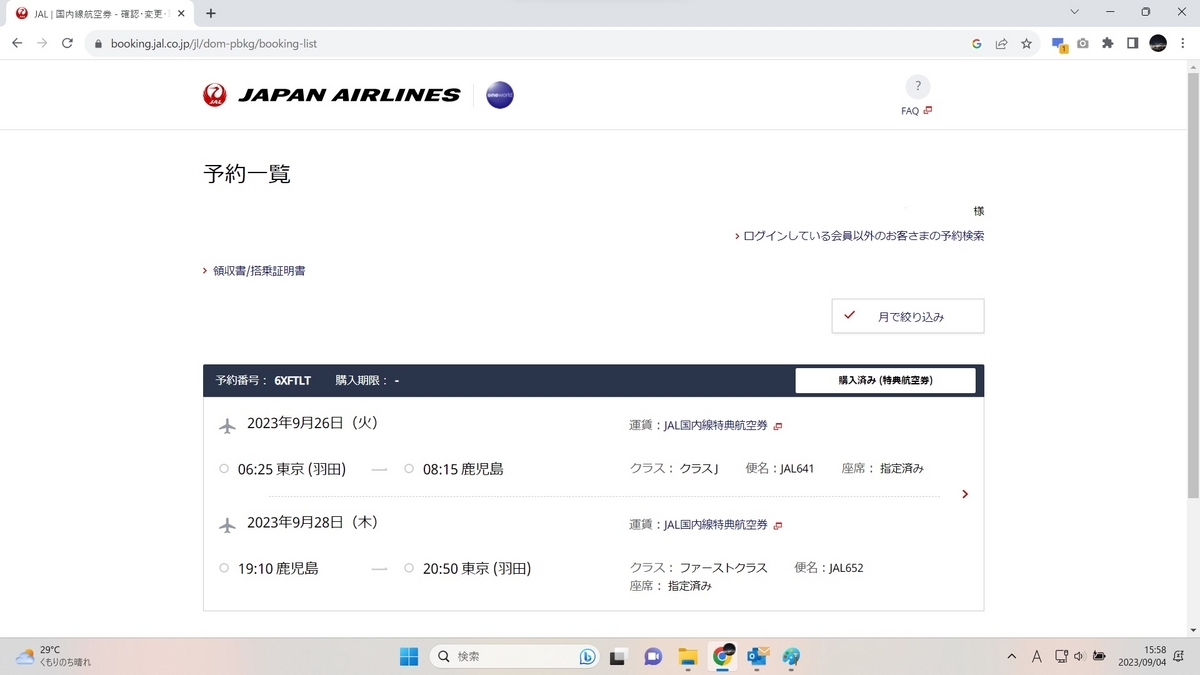
Task: Close the JAL browser tab
Action: (x=181, y=14)
